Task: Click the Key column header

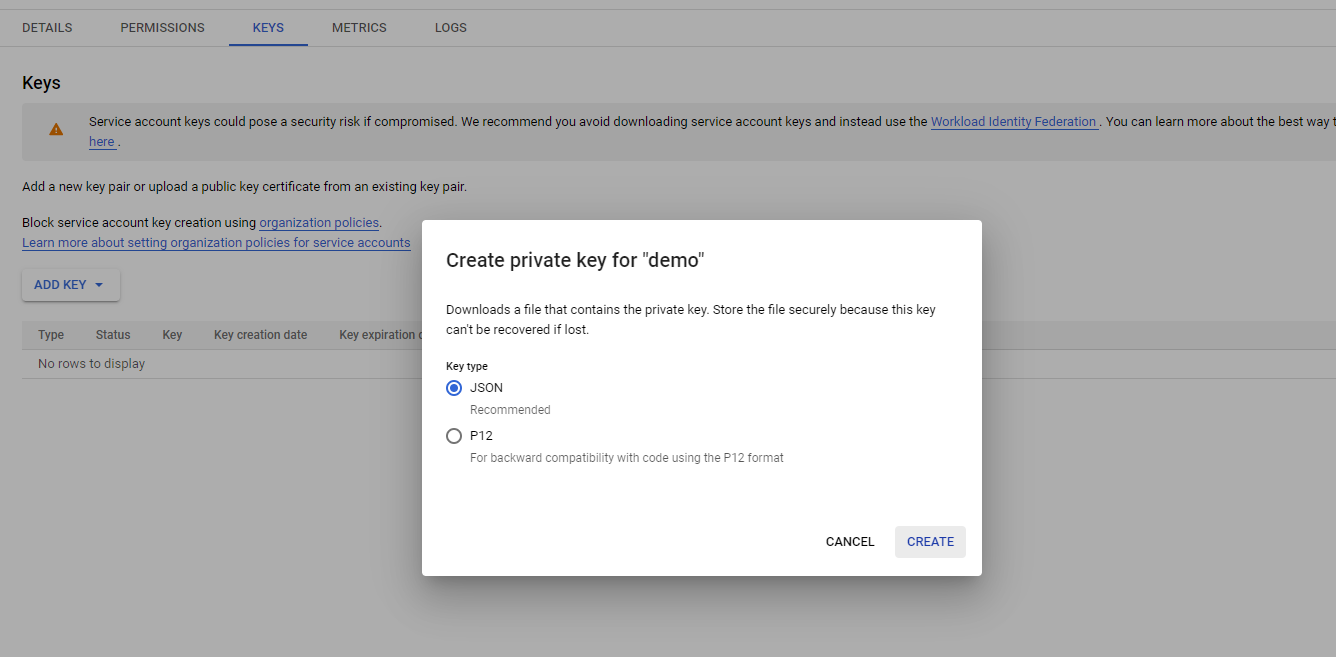Action: click(172, 335)
